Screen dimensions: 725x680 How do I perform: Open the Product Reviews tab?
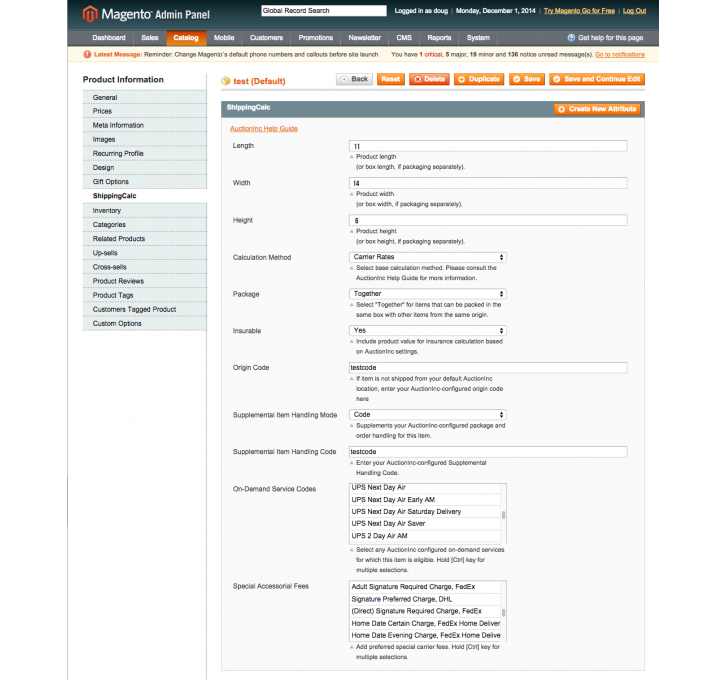click(x=145, y=281)
